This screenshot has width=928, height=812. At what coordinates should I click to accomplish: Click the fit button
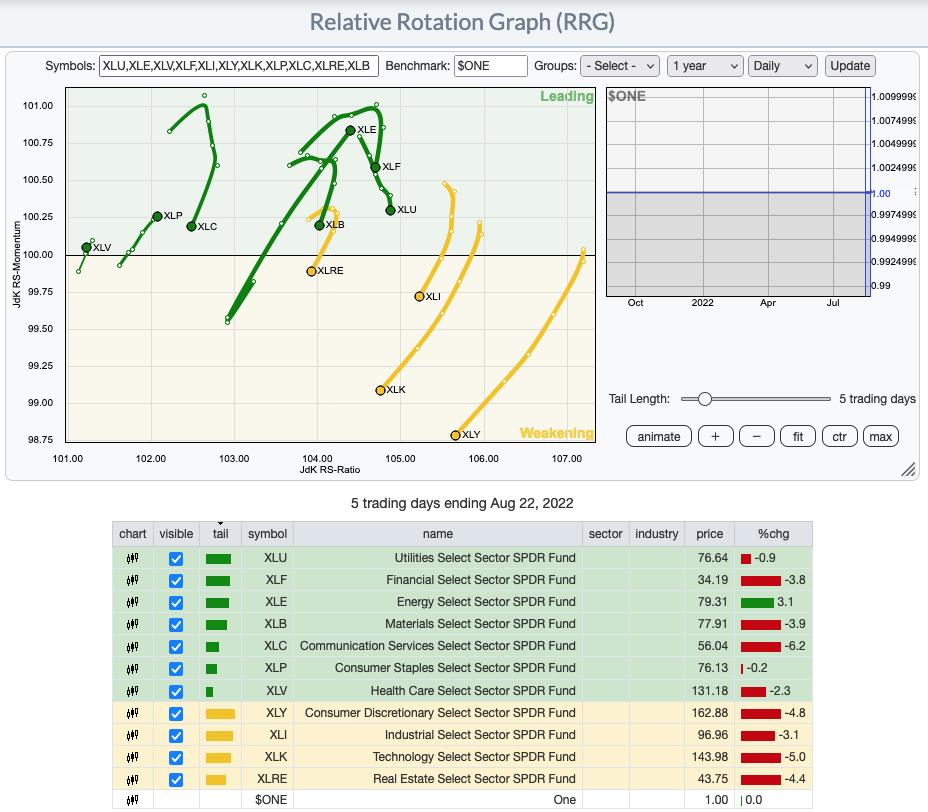[x=798, y=437]
